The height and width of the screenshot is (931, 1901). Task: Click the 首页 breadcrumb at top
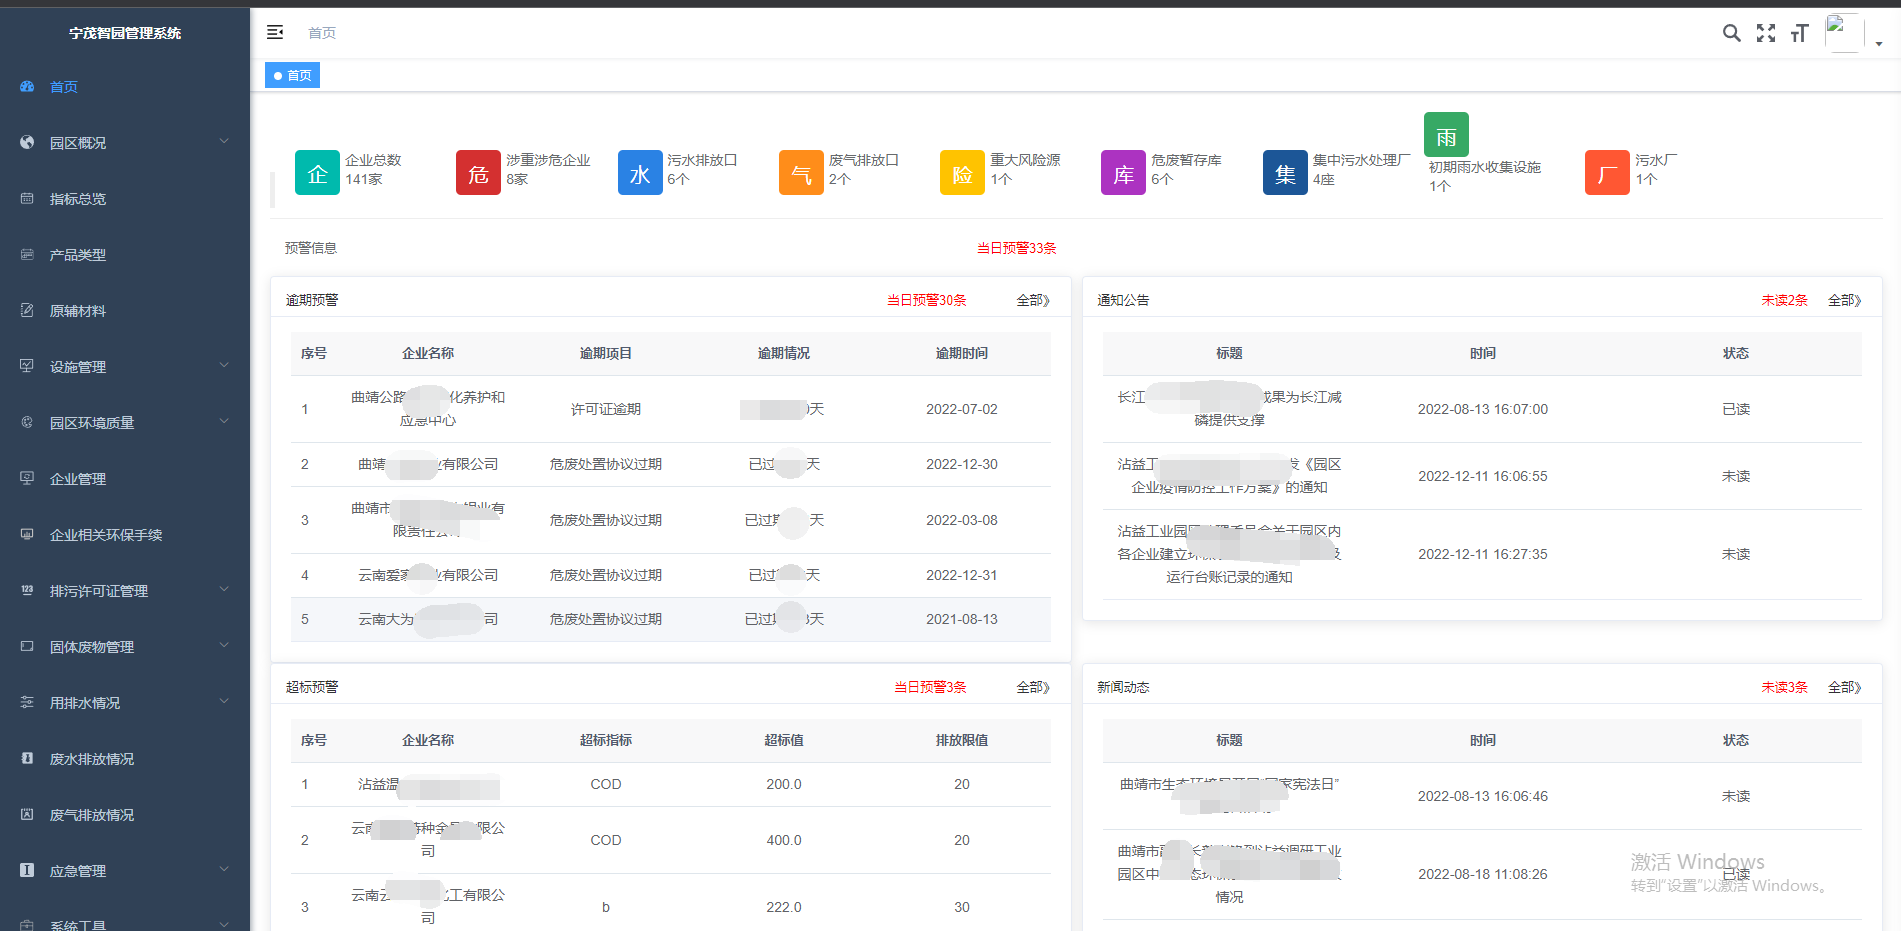pyautogui.click(x=322, y=33)
